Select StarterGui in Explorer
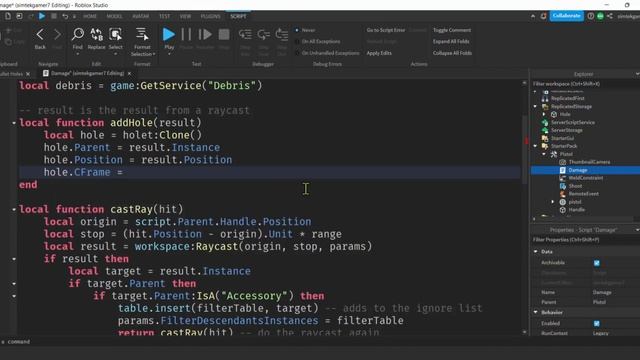The height and width of the screenshot is (360, 640). point(562,138)
